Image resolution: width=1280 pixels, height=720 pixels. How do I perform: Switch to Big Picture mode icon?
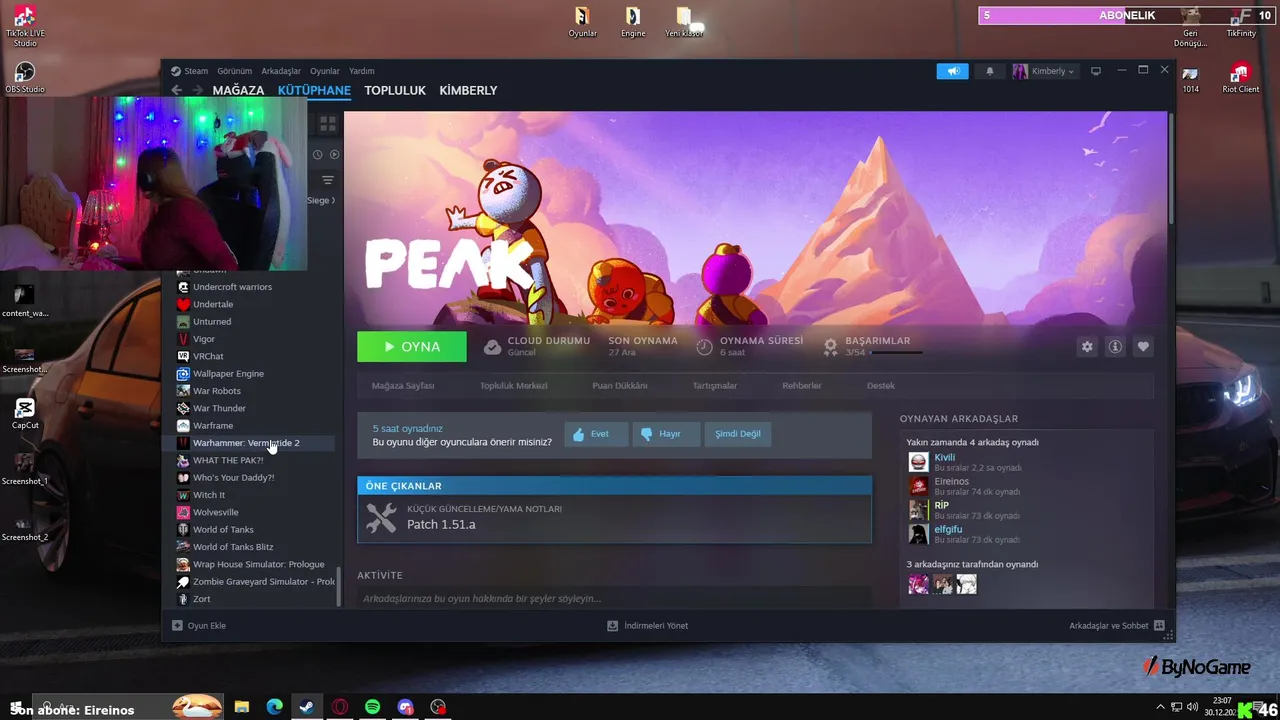click(1096, 71)
